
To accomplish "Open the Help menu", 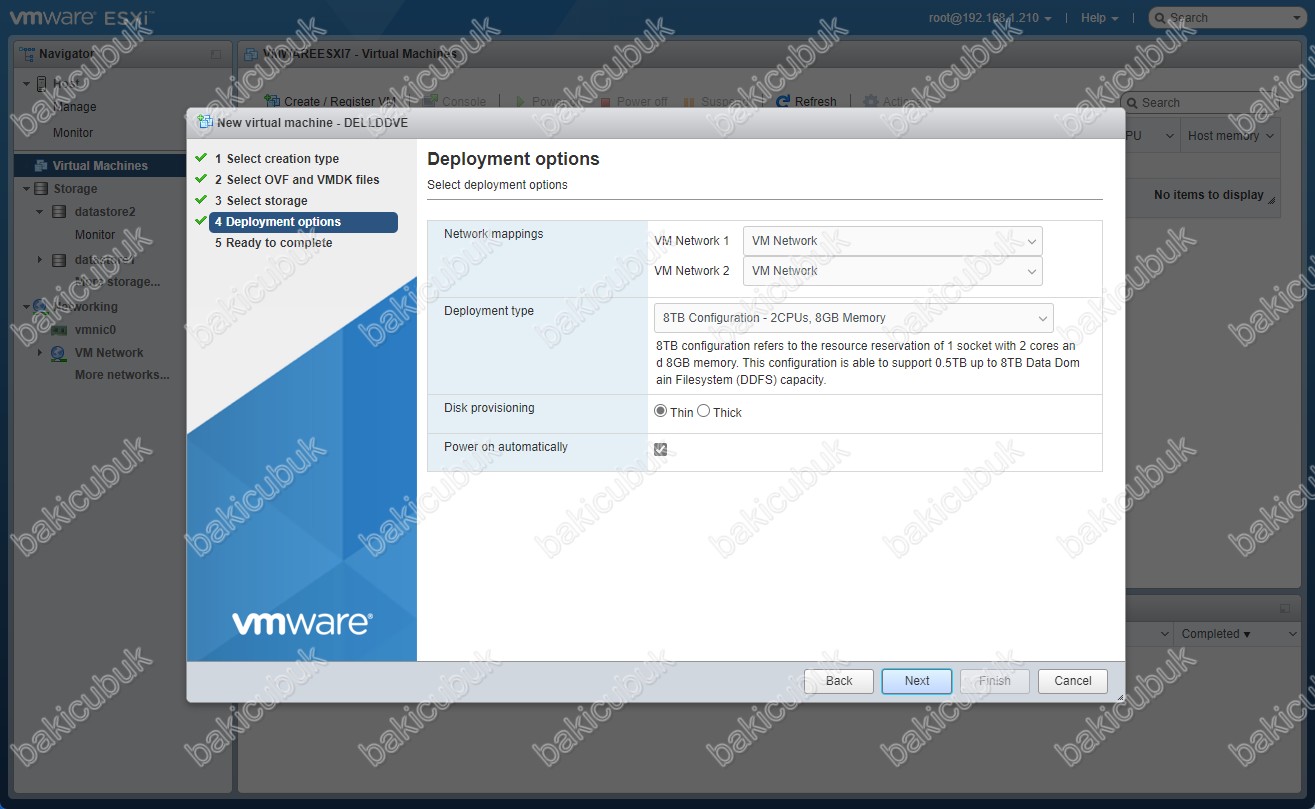I will click(x=1099, y=18).
